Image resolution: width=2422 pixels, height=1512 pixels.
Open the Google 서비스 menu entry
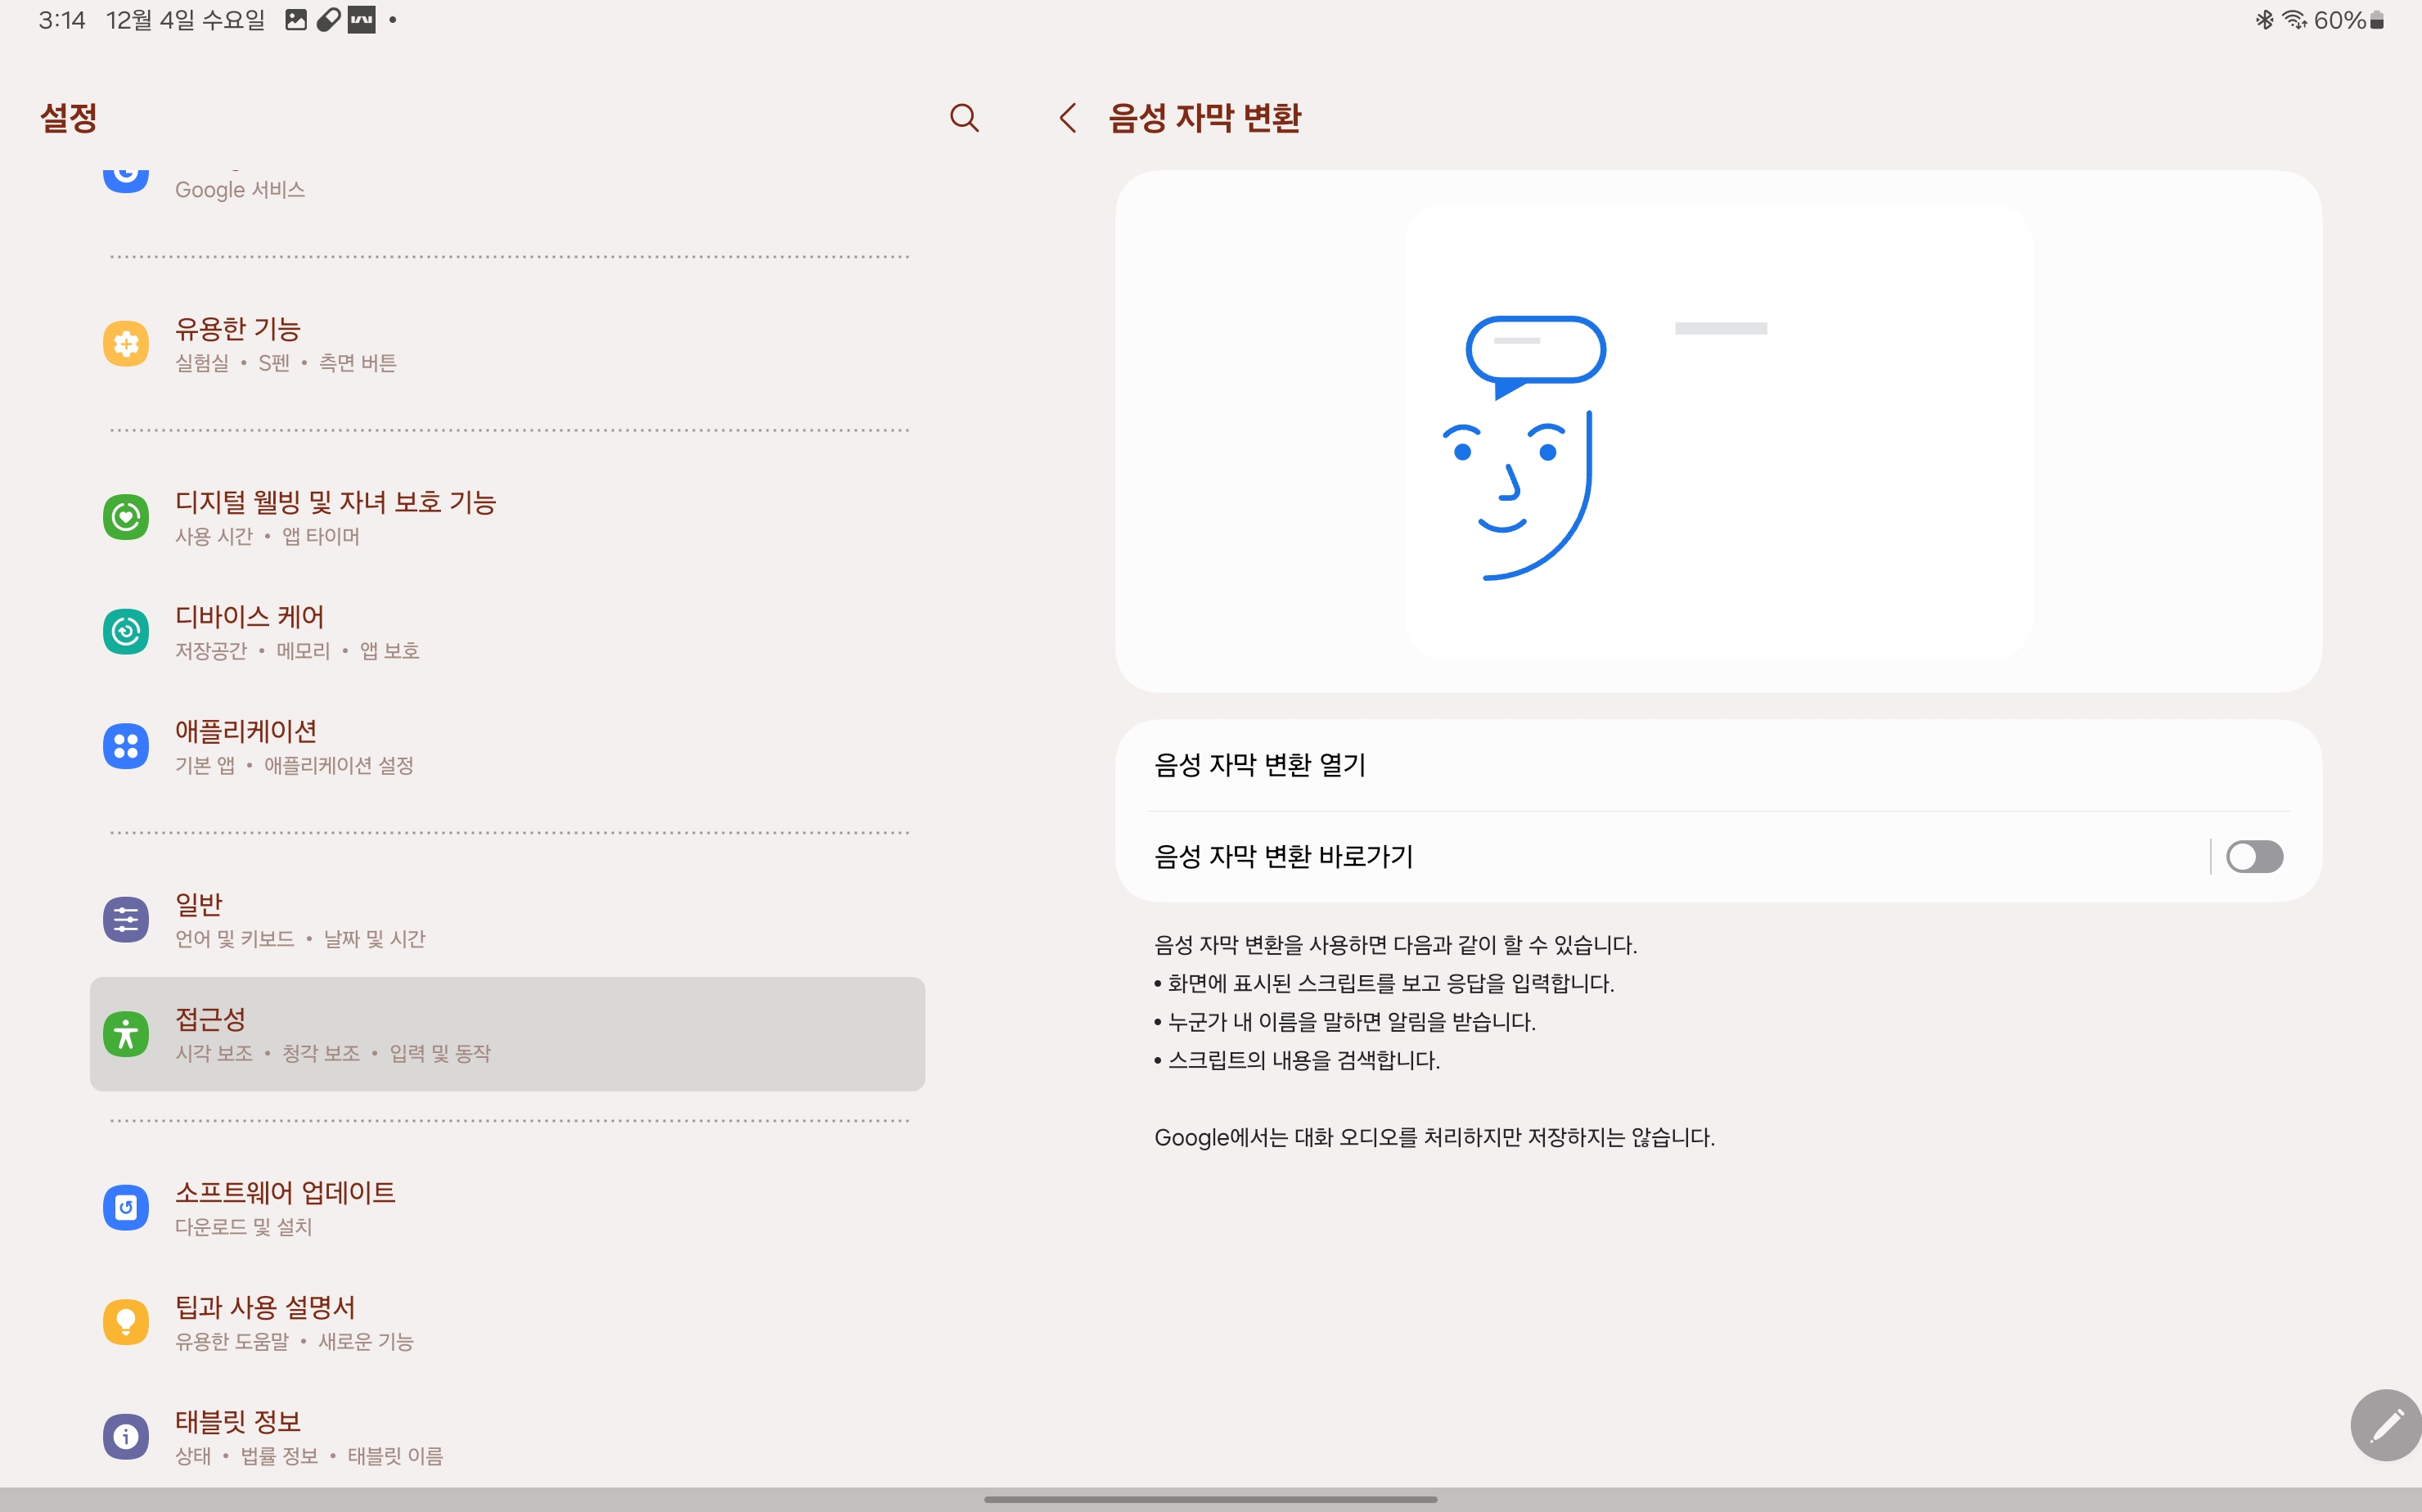tap(240, 189)
